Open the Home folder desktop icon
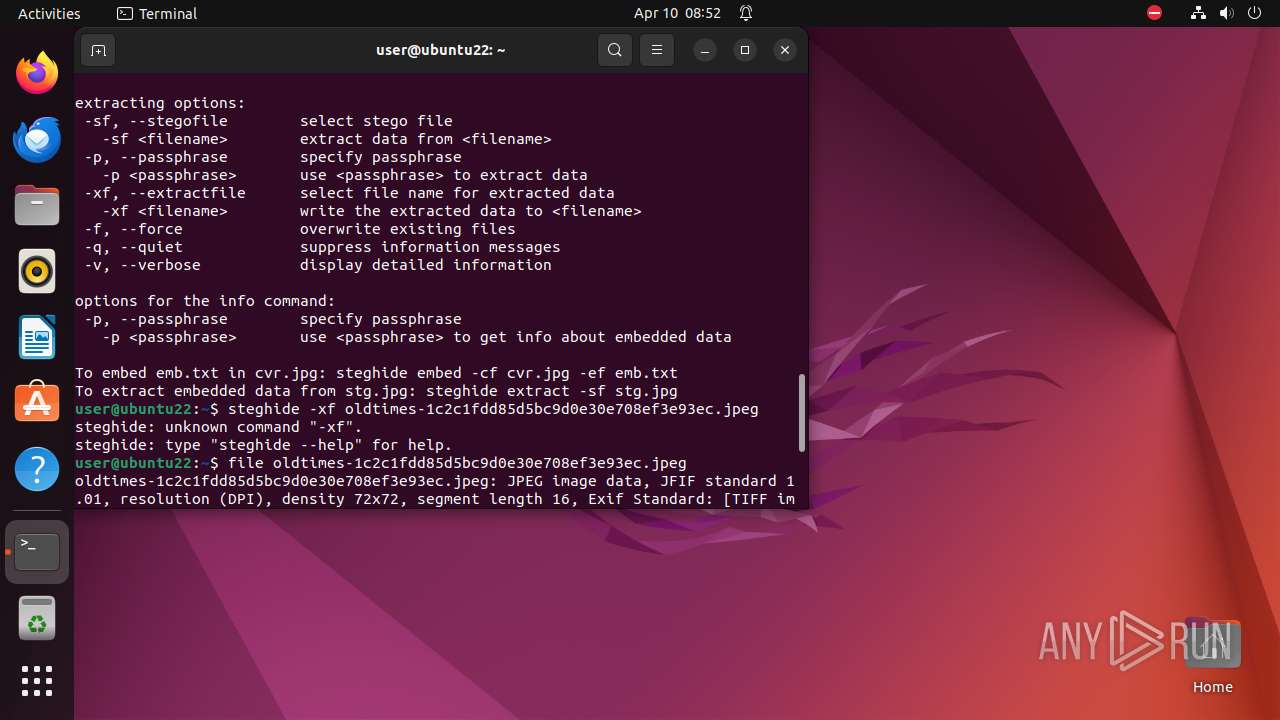 click(x=1212, y=657)
